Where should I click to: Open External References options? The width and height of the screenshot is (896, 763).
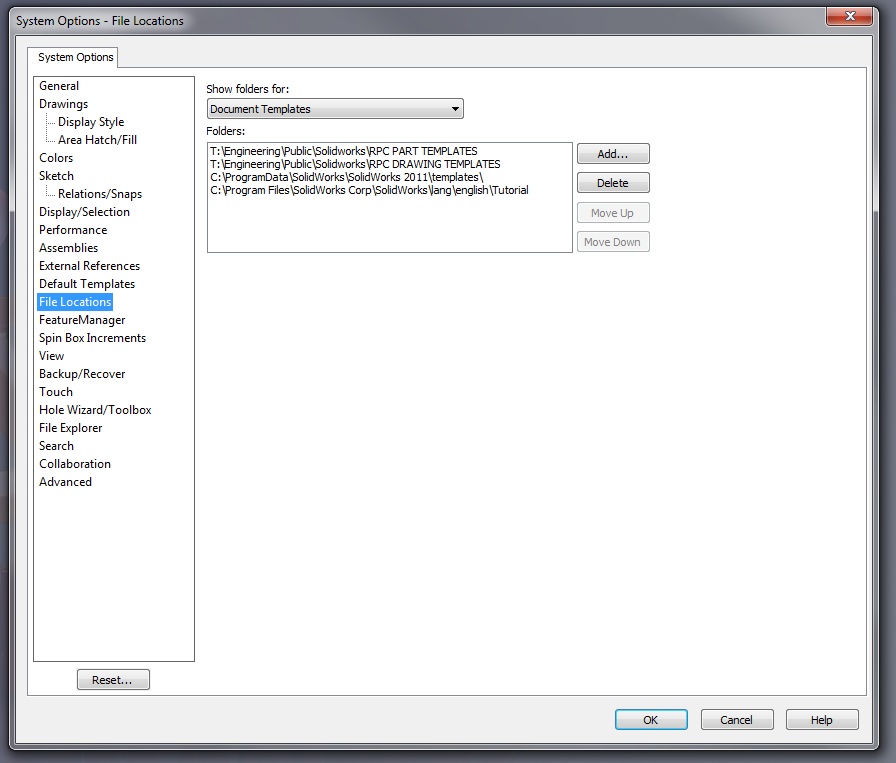(x=89, y=266)
